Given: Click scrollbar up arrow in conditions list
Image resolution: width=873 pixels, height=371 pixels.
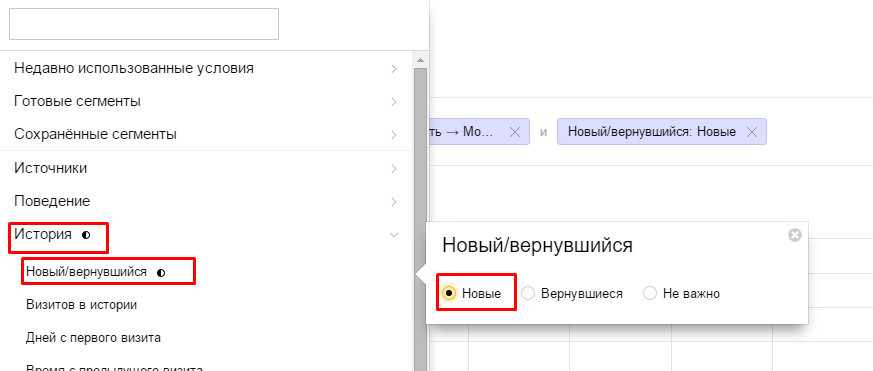Looking at the screenshot, I should [x=420, y=60].
